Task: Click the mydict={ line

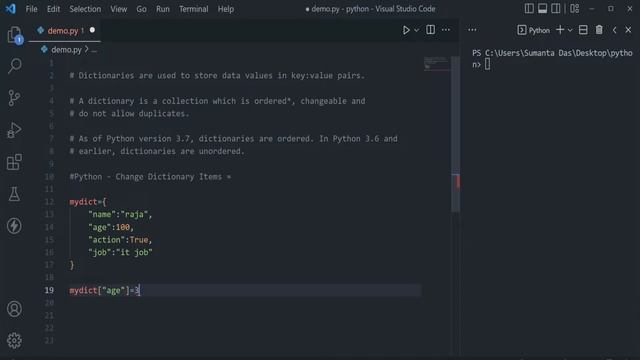Action: [88, 202]
